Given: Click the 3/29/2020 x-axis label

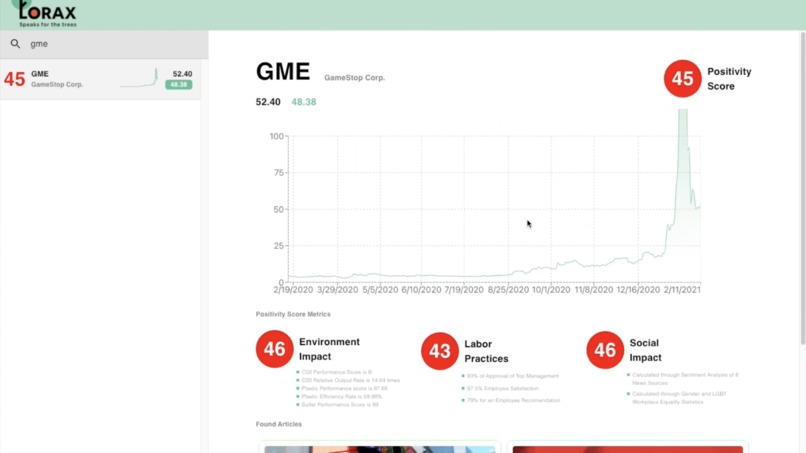Looking at the screenshot, I should tap(337, 289).
